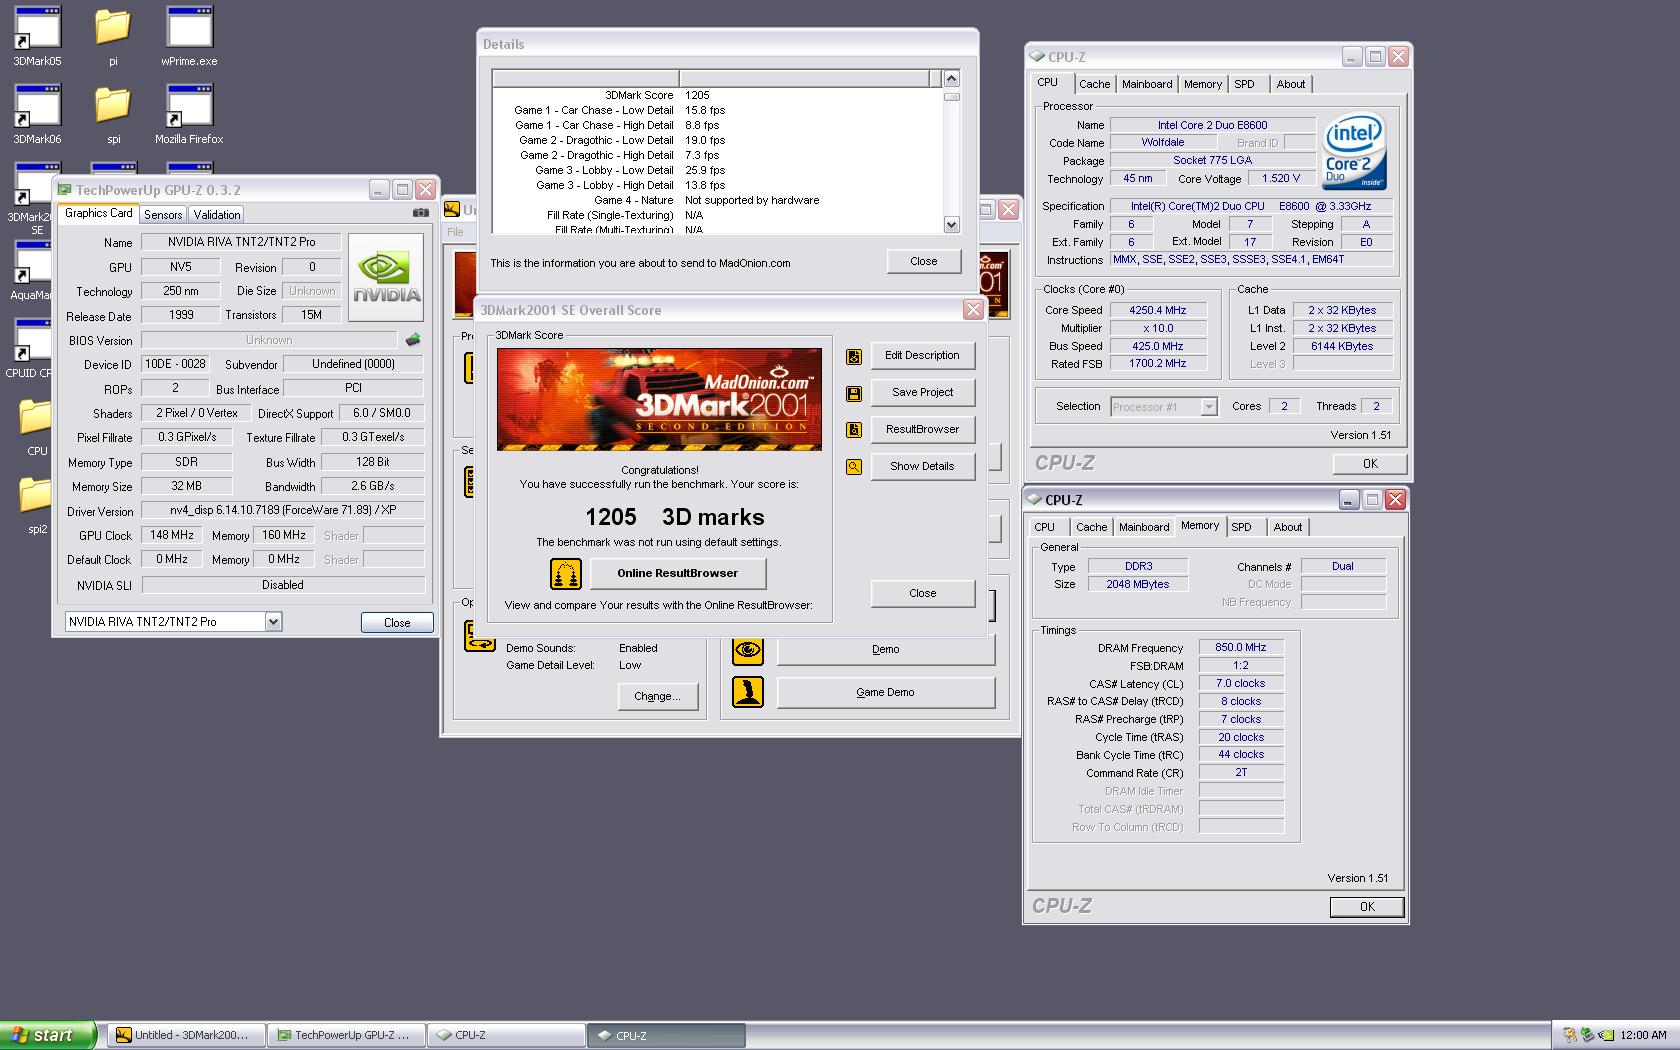This screenshot has height=1050, width=1680.
Task: Click the Game Demo button
Action: pyautogui.click(x=885, y=692)
